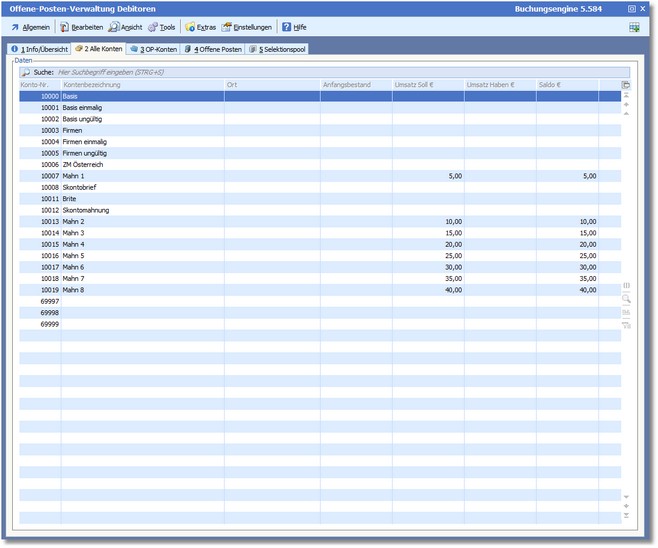Switch to the 3 OP-Konten tab

[x=153, y=48]
